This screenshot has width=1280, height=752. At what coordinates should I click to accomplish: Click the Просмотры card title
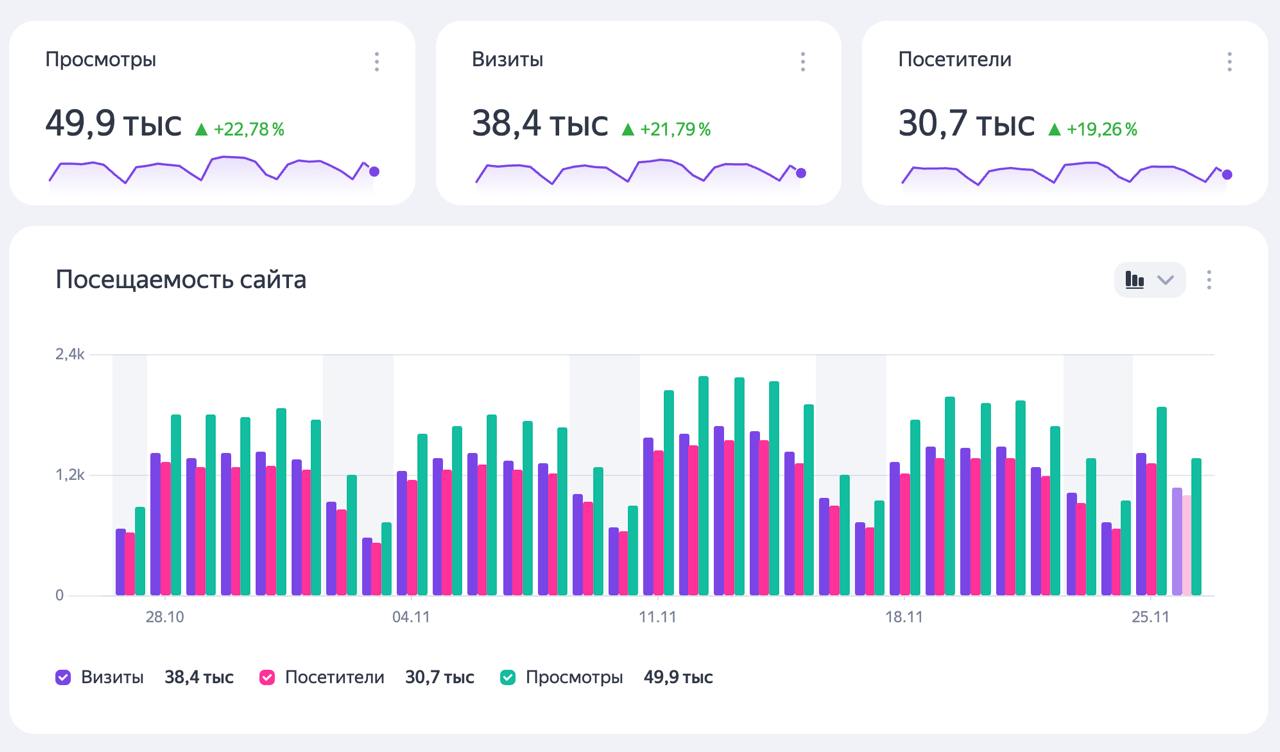coord(101,60)
